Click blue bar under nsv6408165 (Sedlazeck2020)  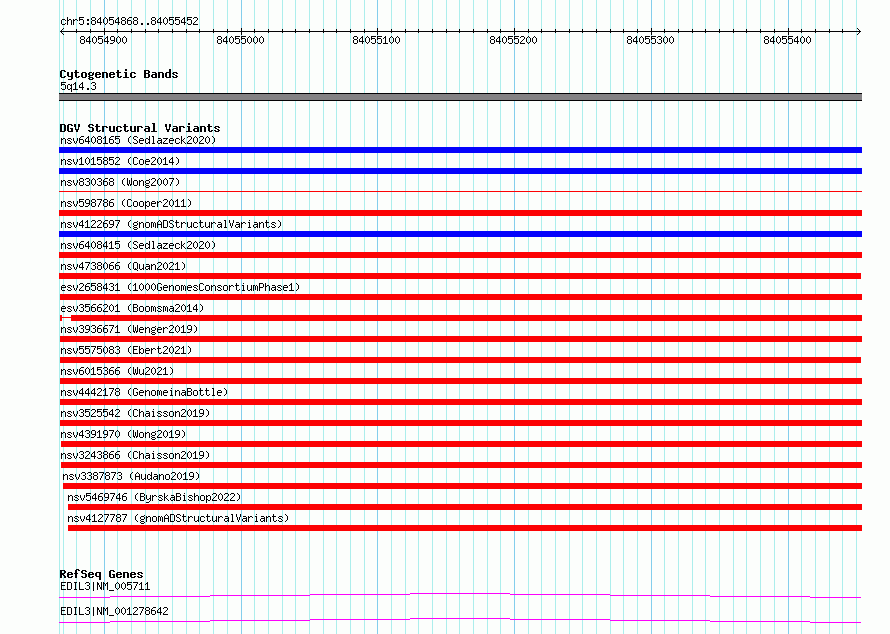point(460,150)
